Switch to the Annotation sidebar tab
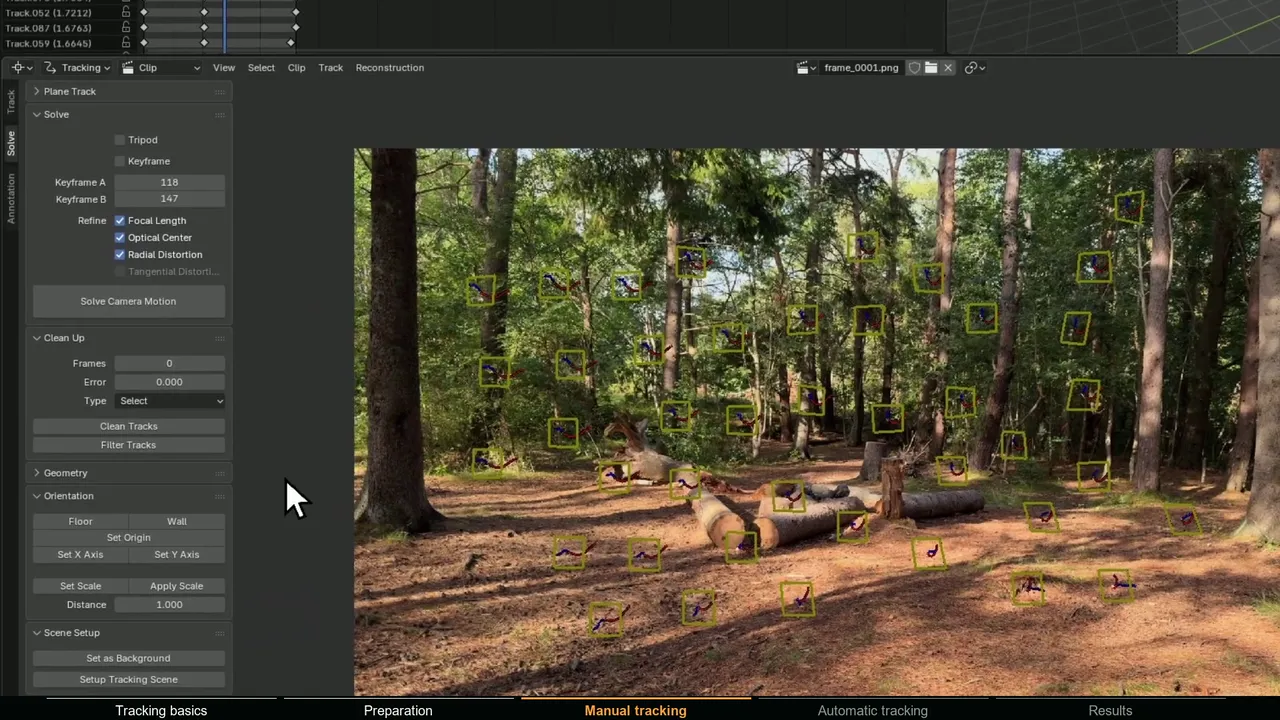The height and width of the screenshot is (720, 1280). (x=11, y=198)
